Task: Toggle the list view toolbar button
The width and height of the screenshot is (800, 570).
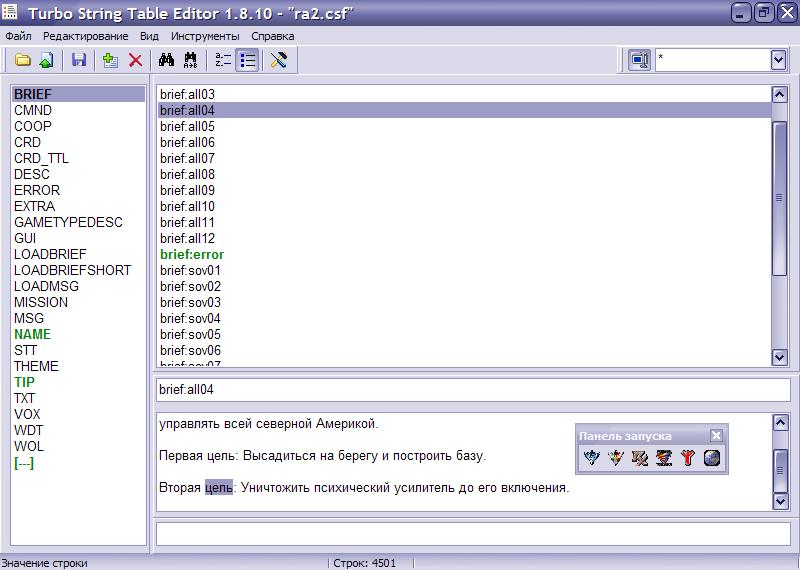Action: pyautogui.click(x=247, y=60)
